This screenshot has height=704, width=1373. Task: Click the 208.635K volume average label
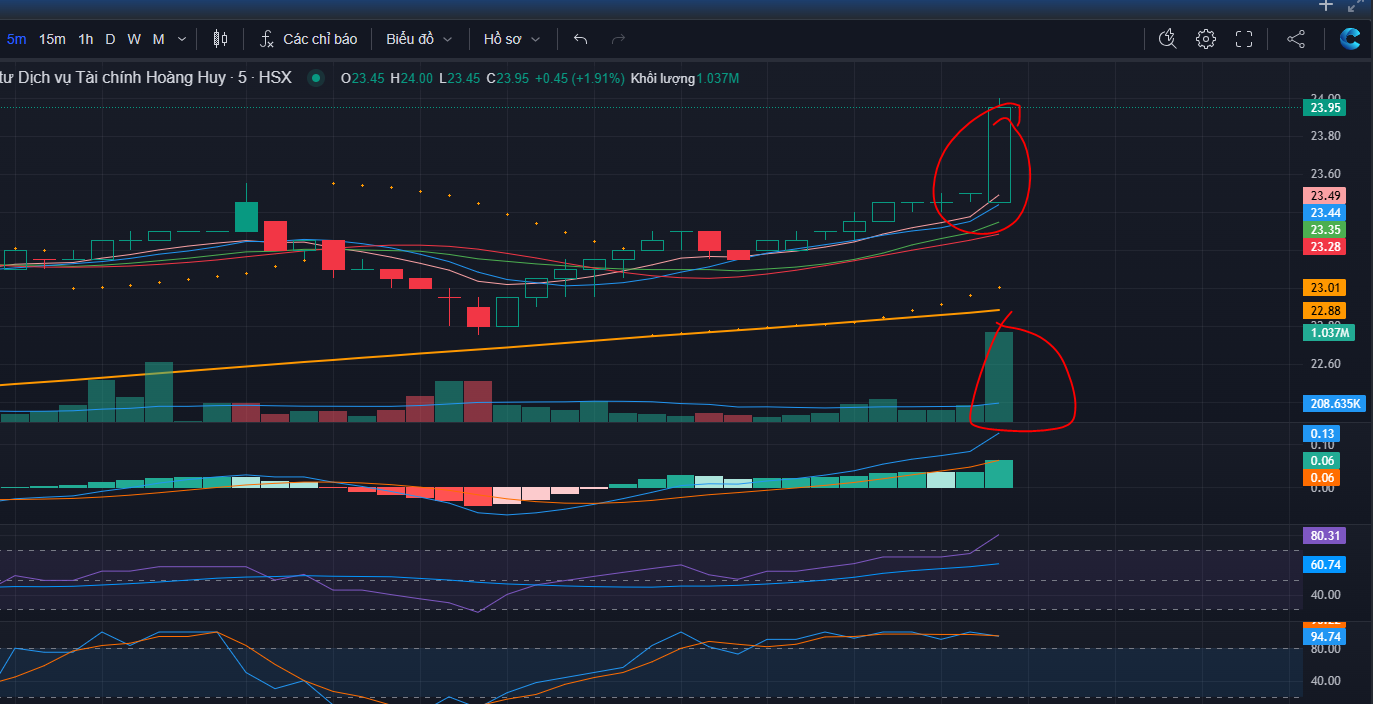point(1334,404)
